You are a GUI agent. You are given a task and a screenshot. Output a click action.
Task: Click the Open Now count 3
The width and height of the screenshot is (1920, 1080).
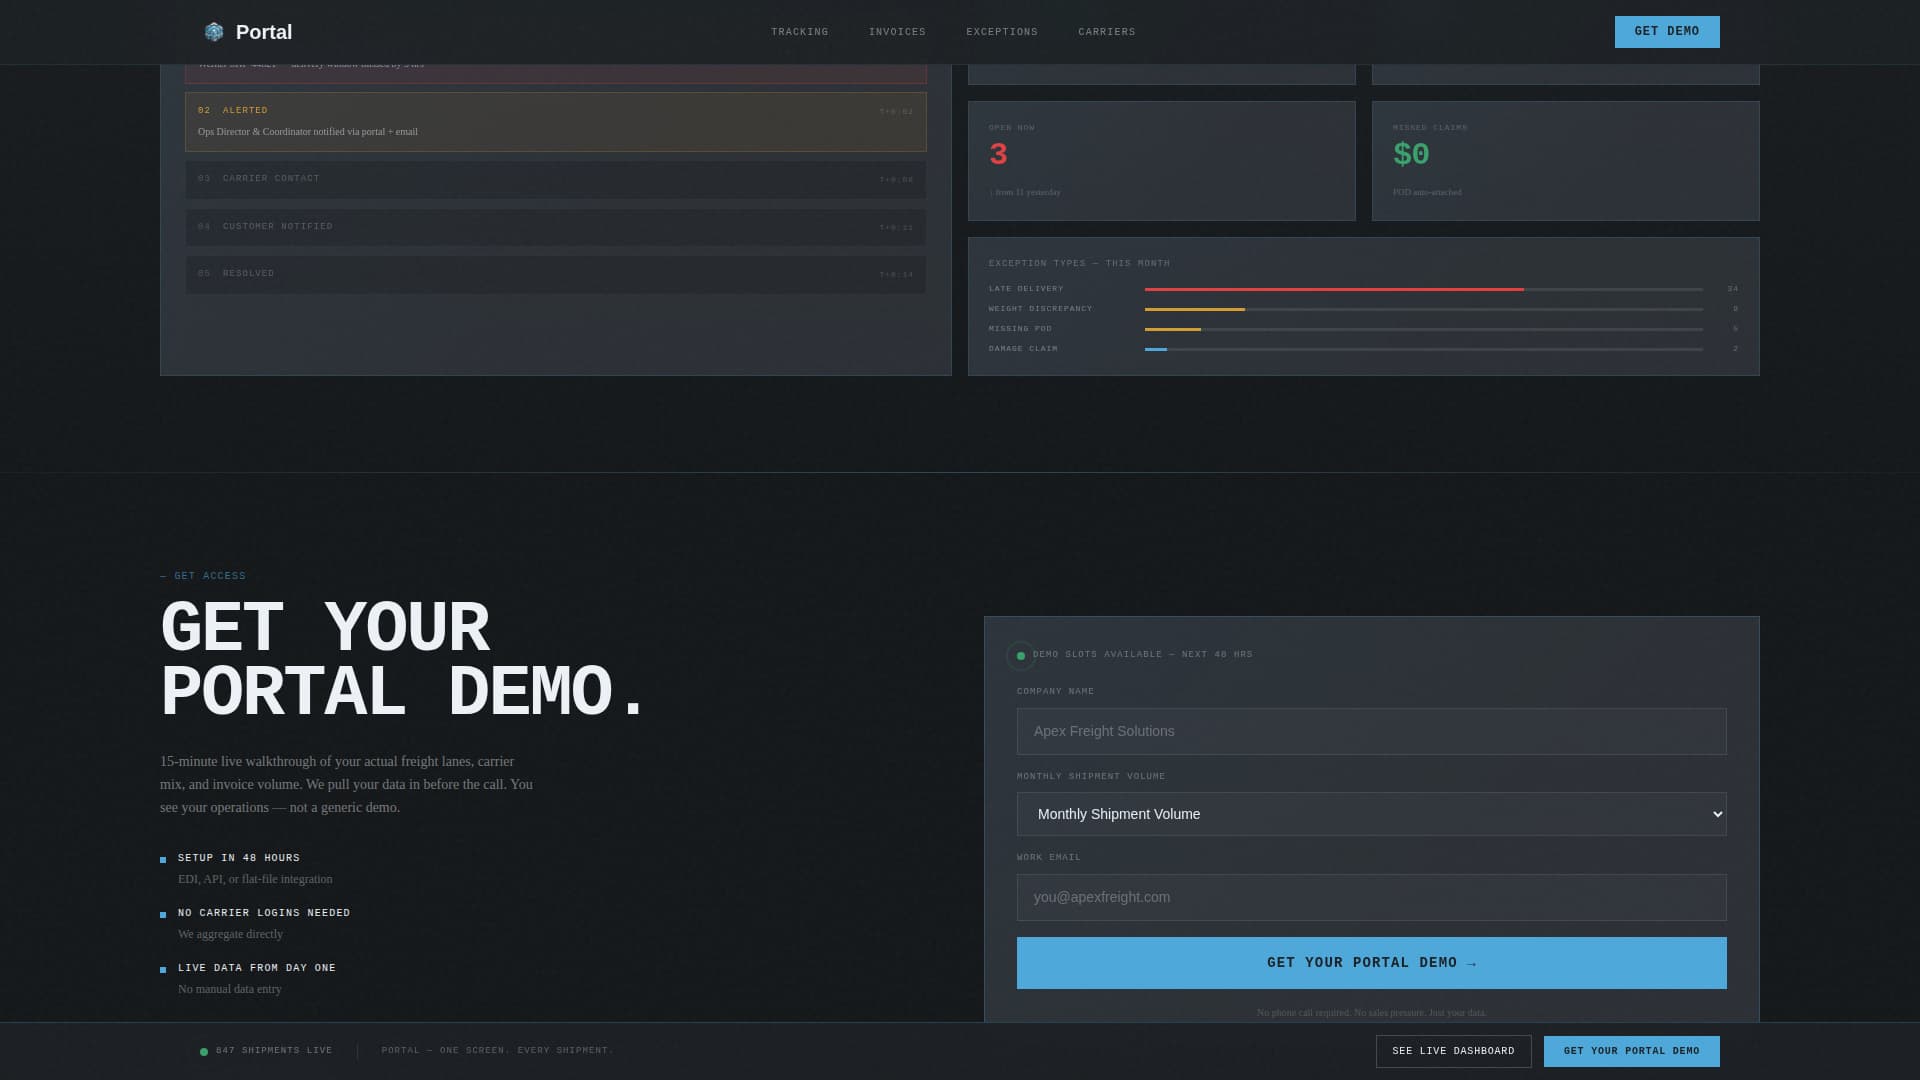tap(998, 155)
